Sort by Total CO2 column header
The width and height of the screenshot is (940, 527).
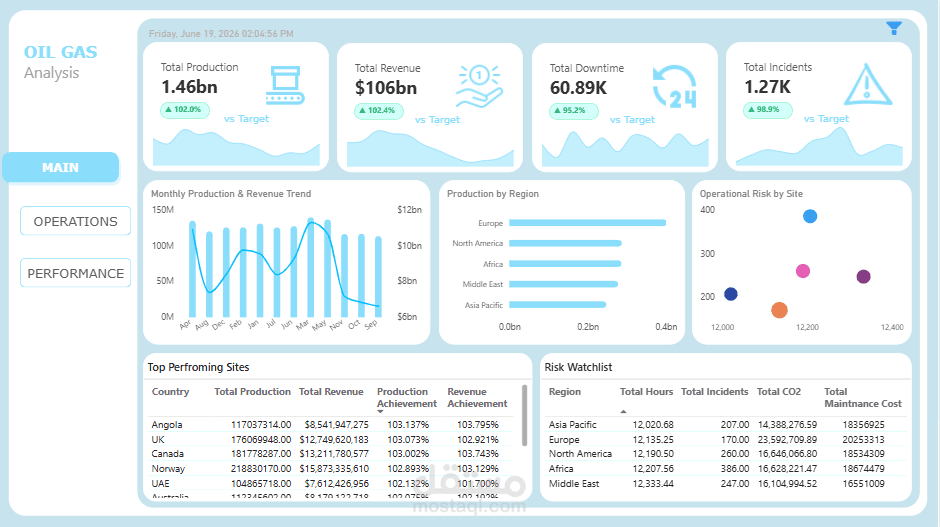779,392
